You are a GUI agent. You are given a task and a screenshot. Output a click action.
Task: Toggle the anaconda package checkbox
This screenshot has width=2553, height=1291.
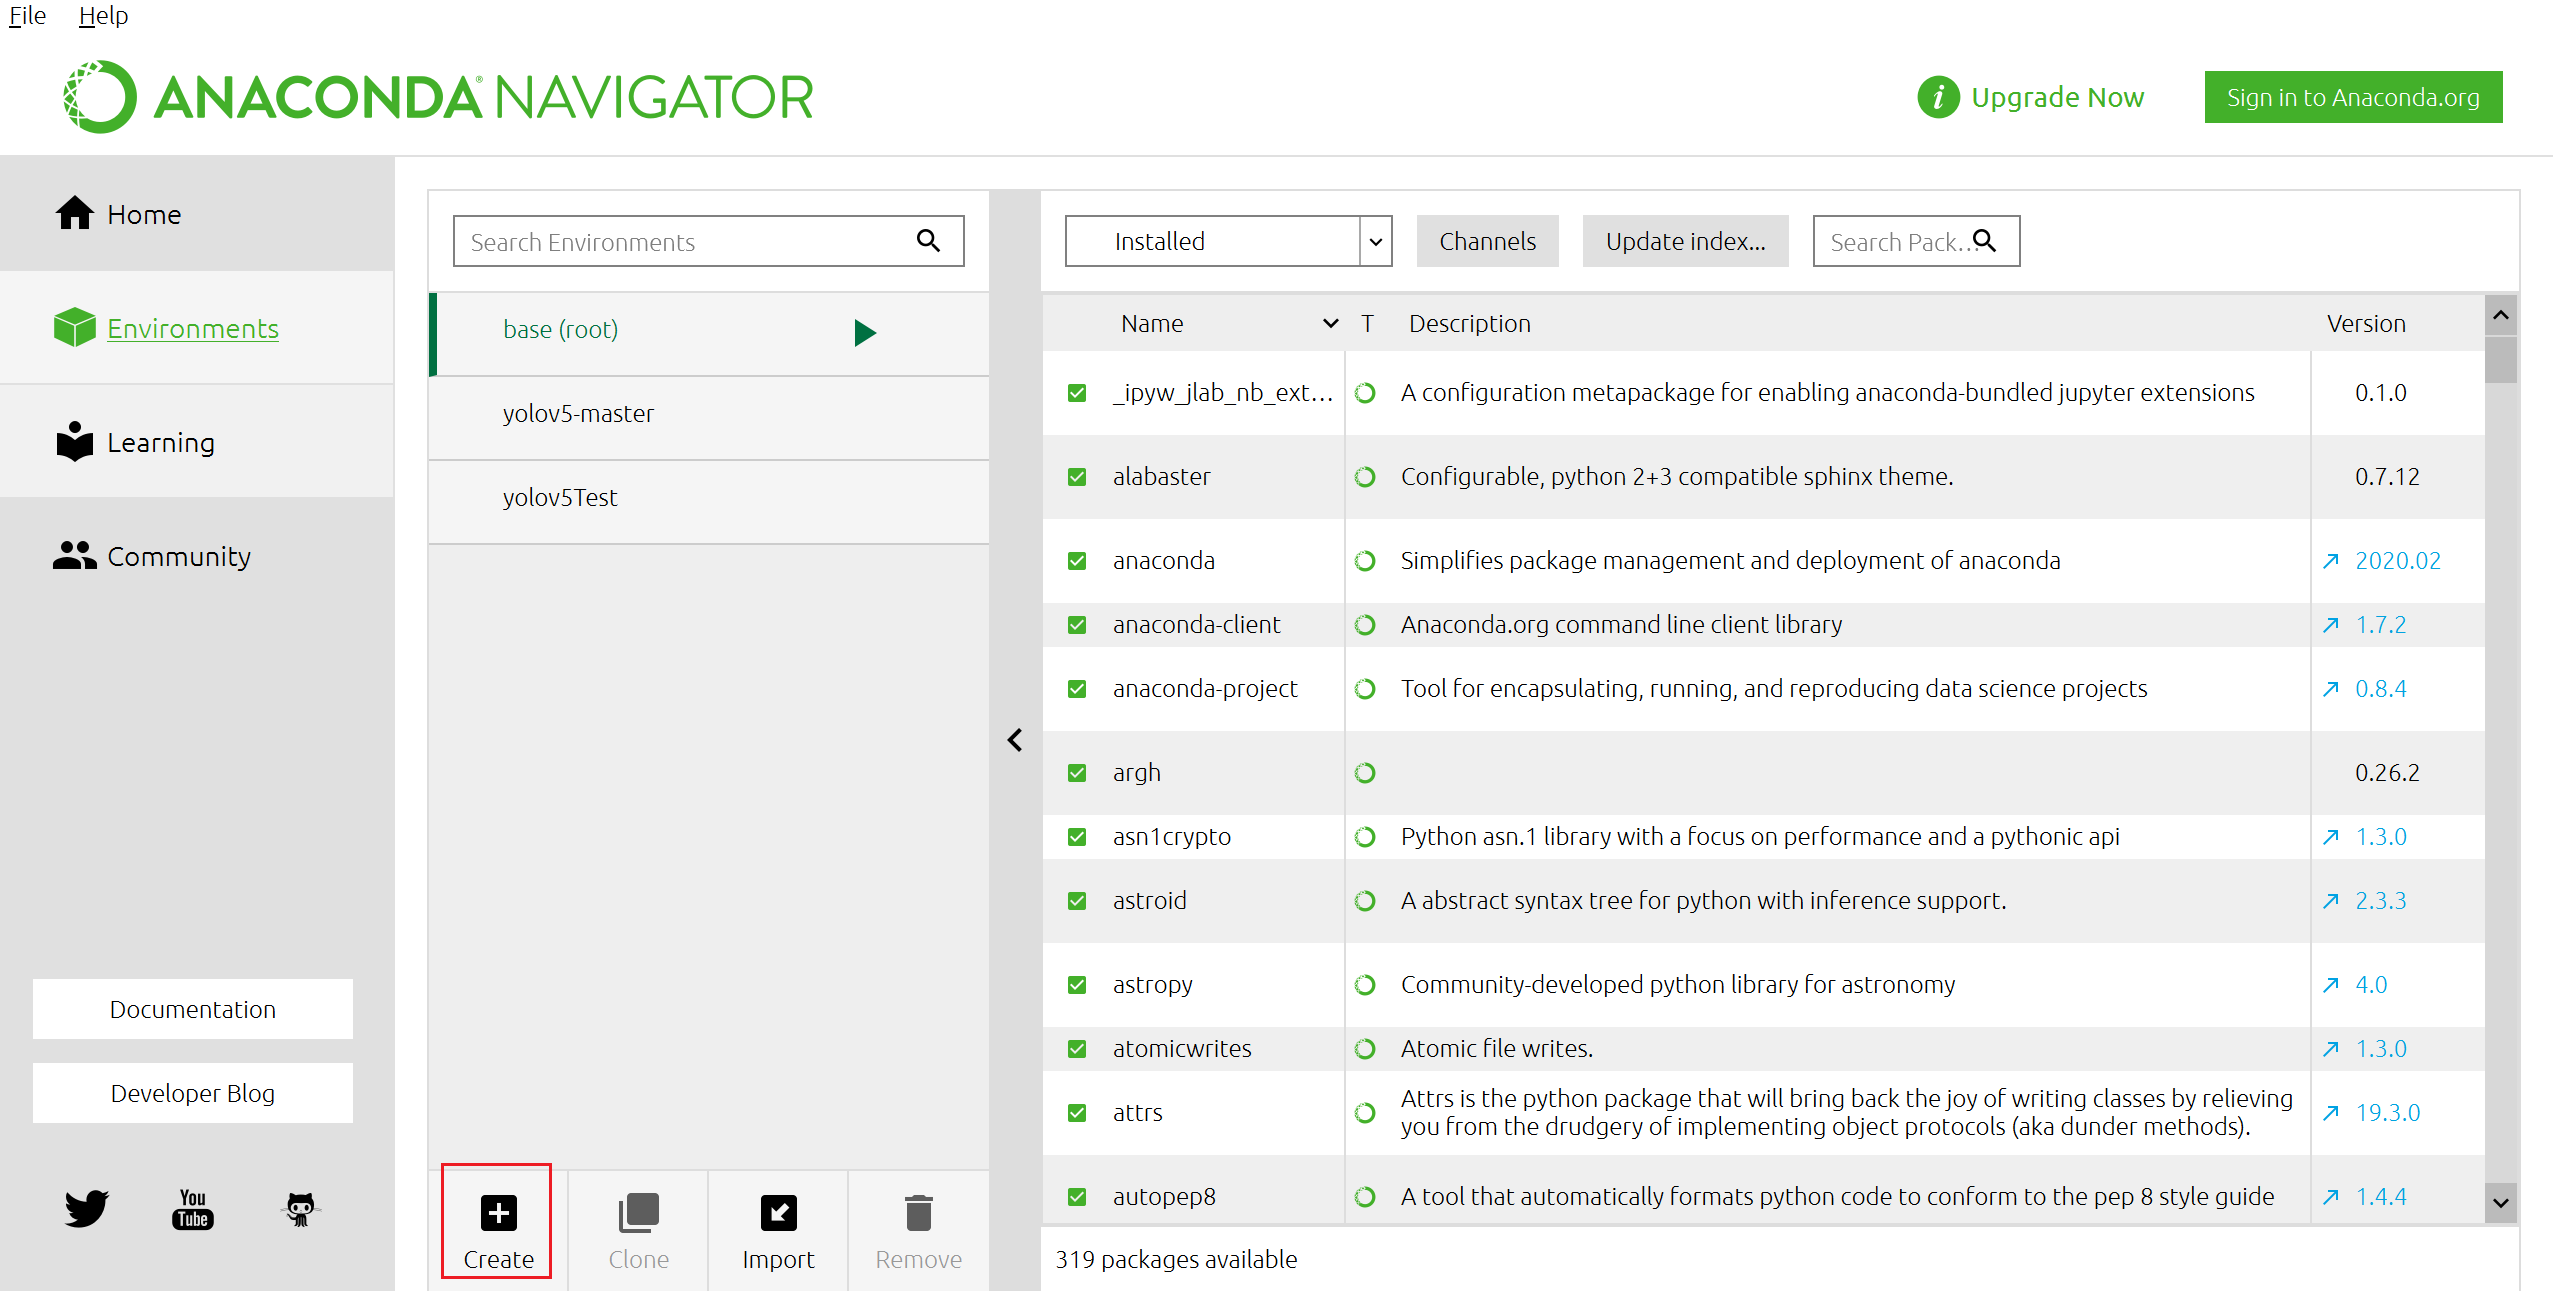(1077, 561)
